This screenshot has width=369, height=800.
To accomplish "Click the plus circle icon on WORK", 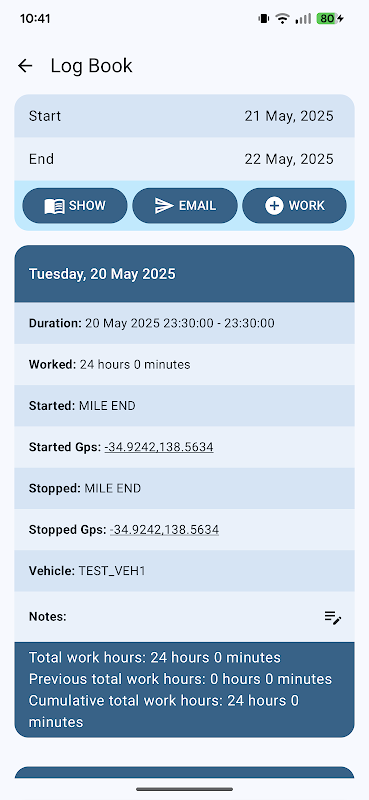I will point(274,206).
